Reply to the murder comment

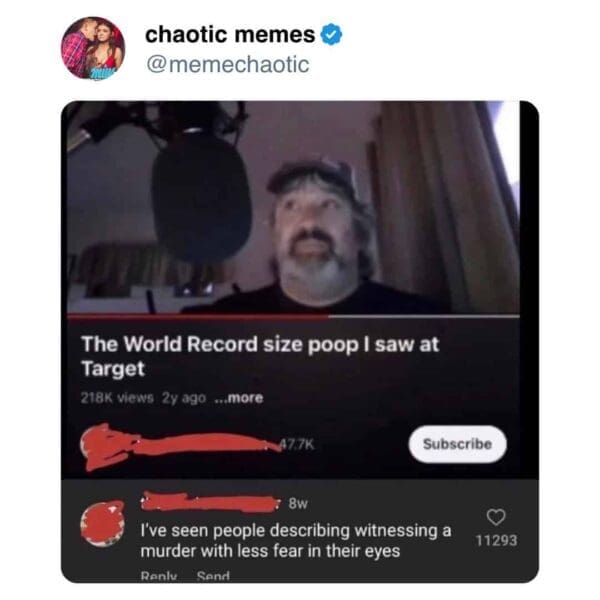(159, 575)
